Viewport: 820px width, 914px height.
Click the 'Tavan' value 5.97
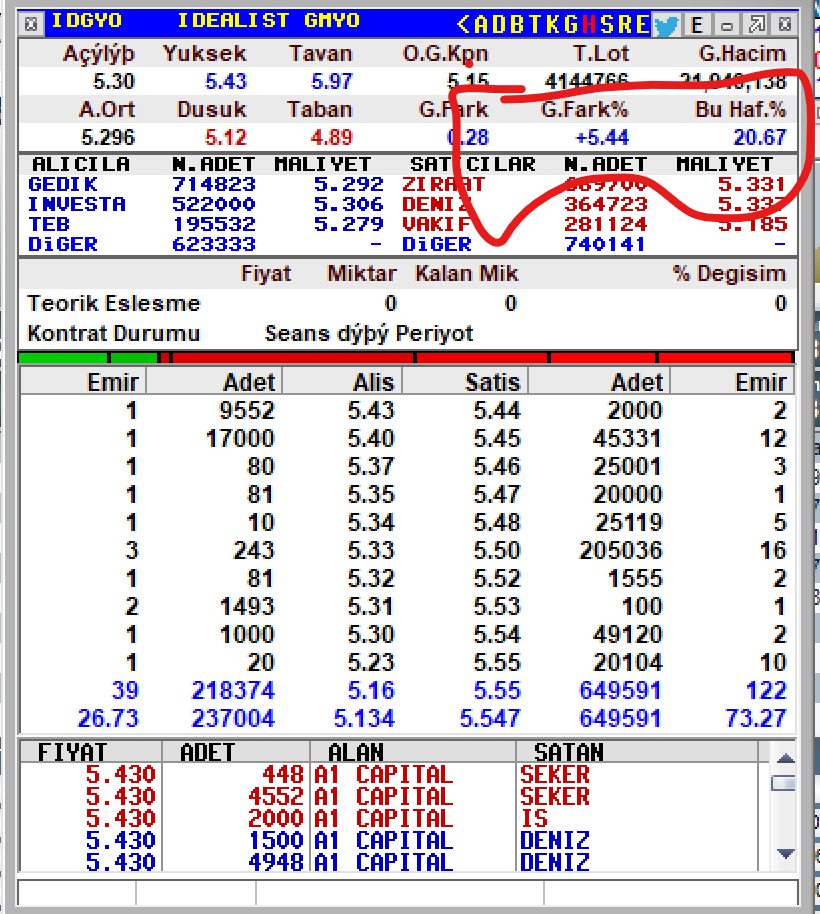332,82
